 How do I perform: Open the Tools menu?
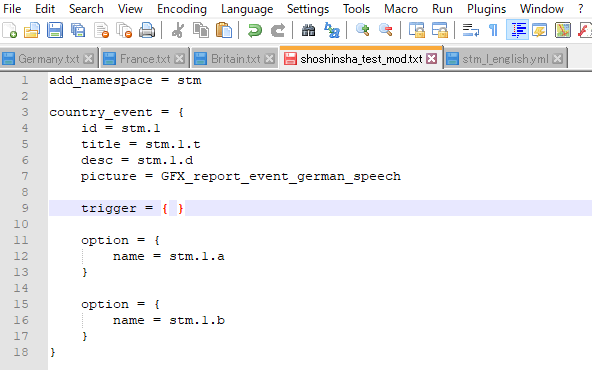[x=356, y=9]
